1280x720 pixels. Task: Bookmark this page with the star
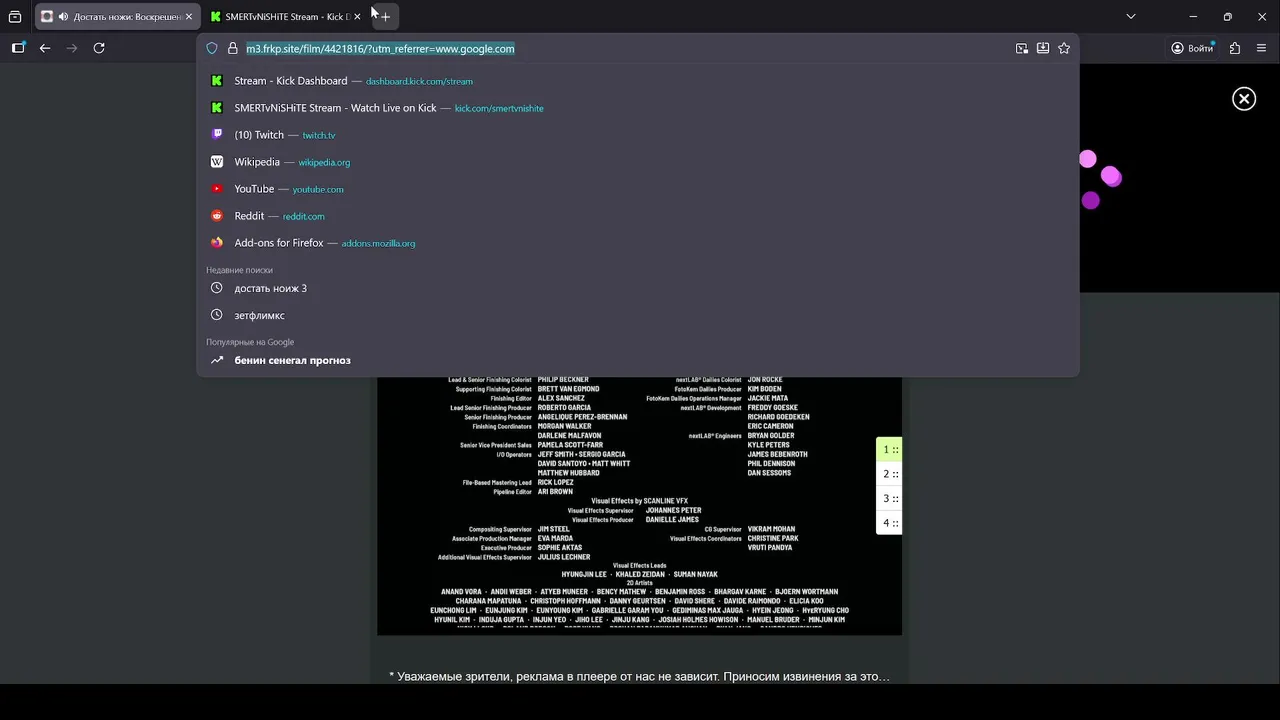[x=1064, y=48]
